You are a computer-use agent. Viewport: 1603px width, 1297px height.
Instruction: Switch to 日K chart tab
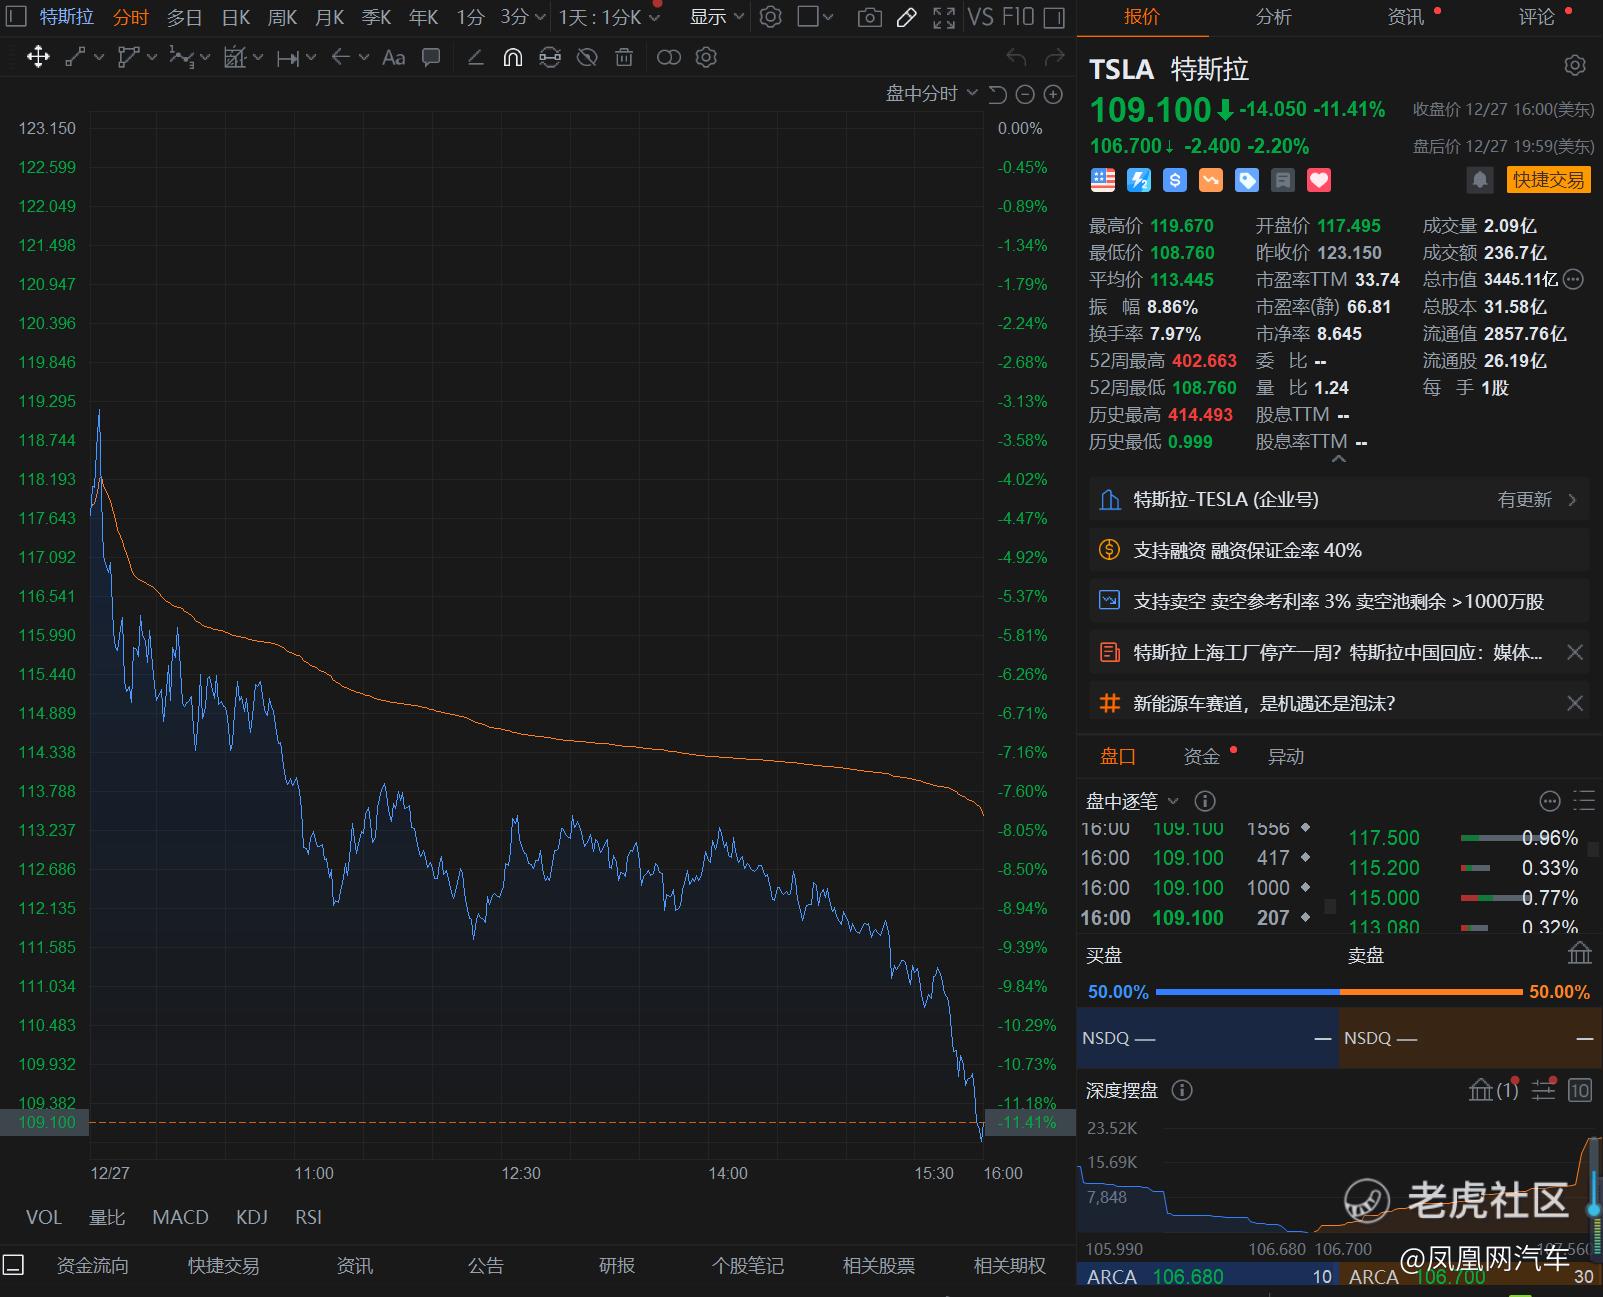(236, 17)
